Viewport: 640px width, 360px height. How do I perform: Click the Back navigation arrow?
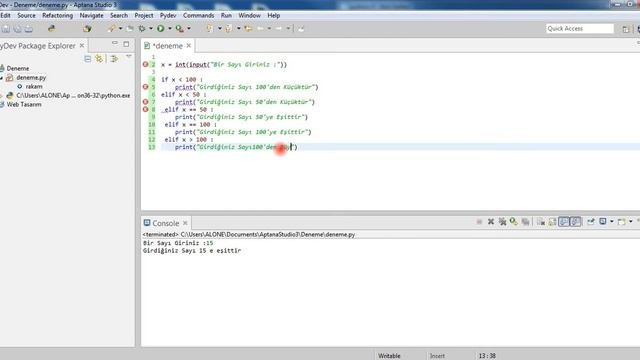[x=260, y=29]
